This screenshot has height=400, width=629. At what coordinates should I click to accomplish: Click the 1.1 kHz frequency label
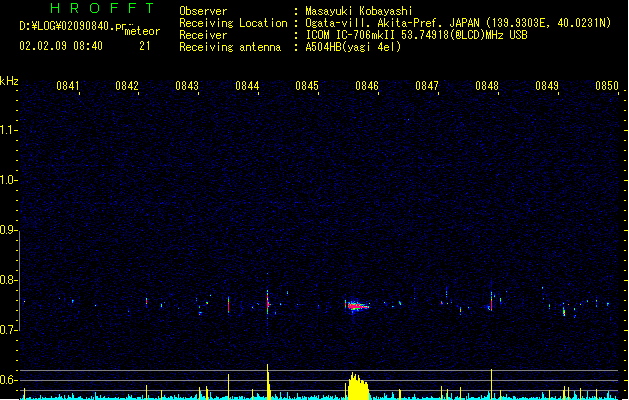(x=7, y=130)
